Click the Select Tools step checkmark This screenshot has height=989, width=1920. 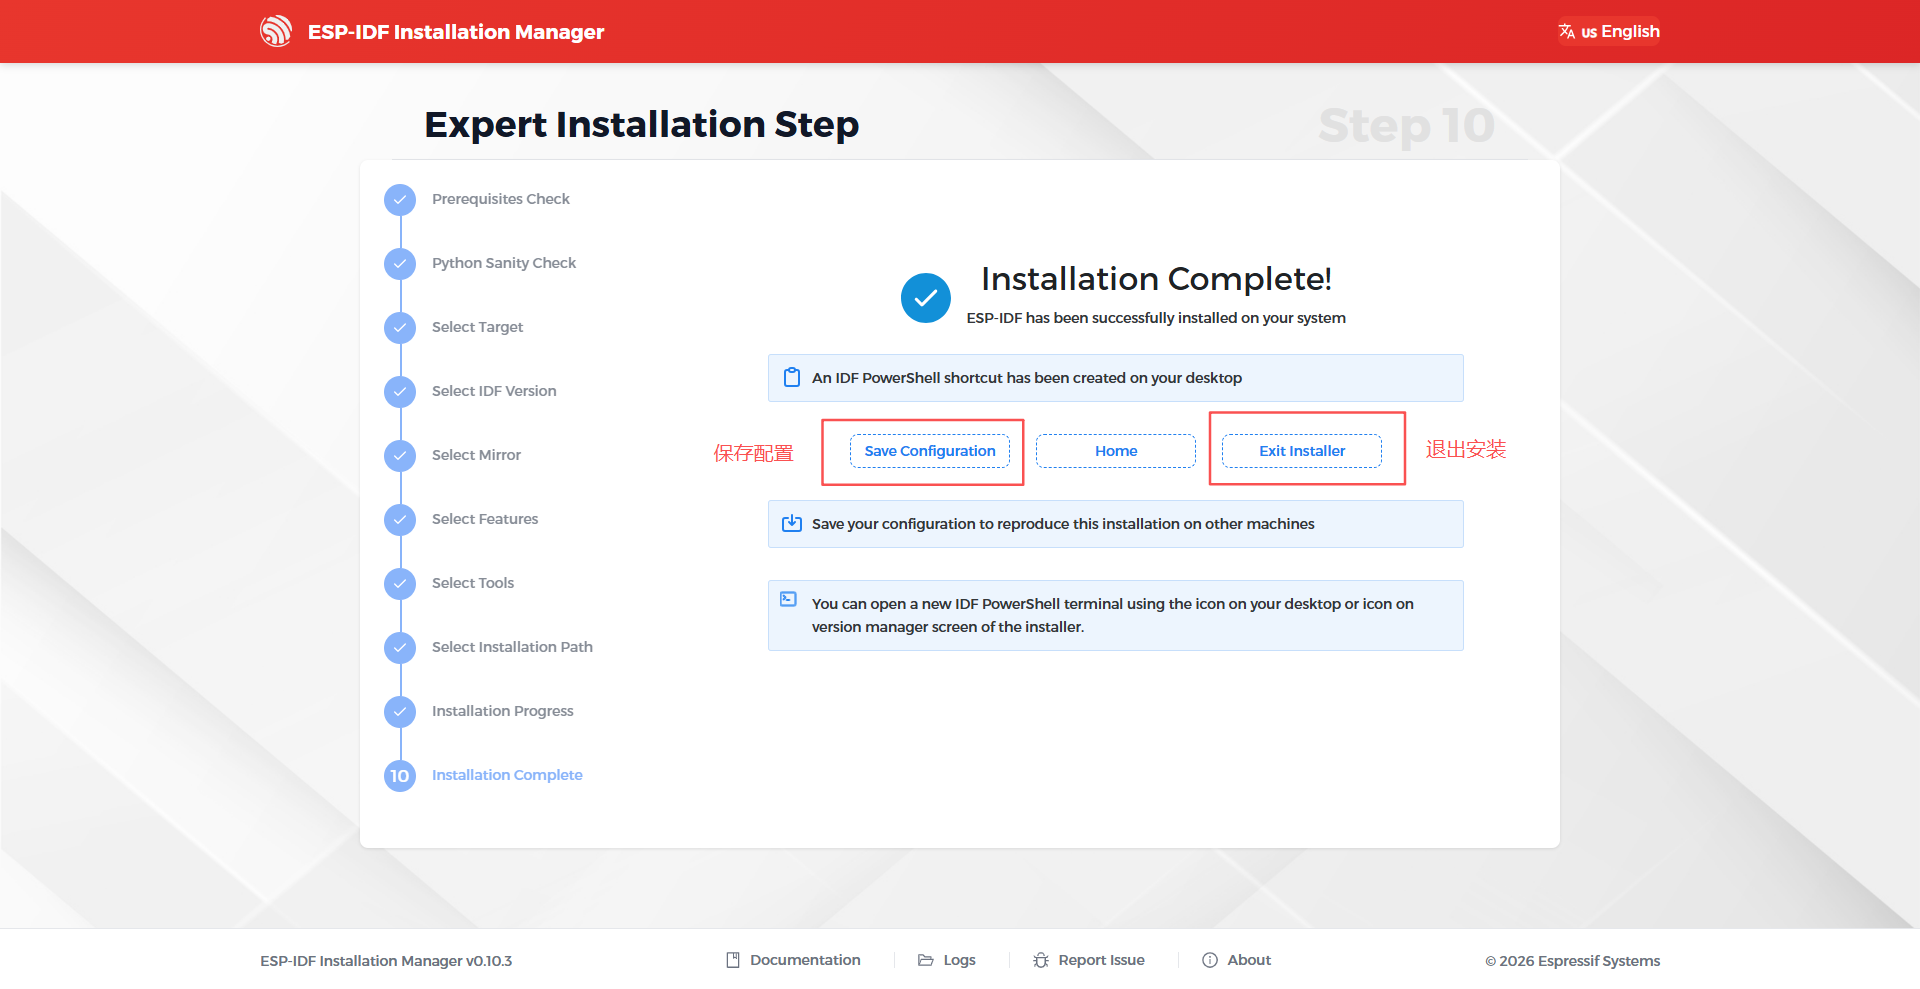tap(400, 583)
